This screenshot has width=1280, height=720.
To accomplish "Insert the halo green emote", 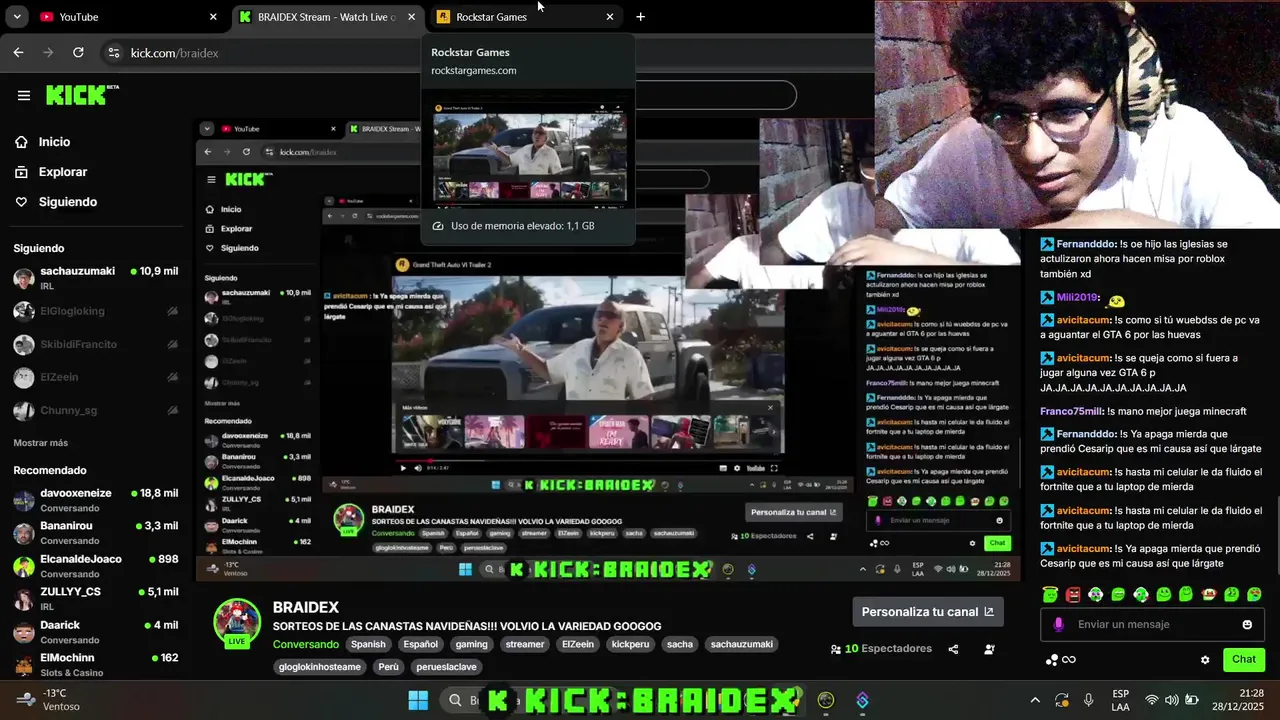I will click(x=1051, y=595).
